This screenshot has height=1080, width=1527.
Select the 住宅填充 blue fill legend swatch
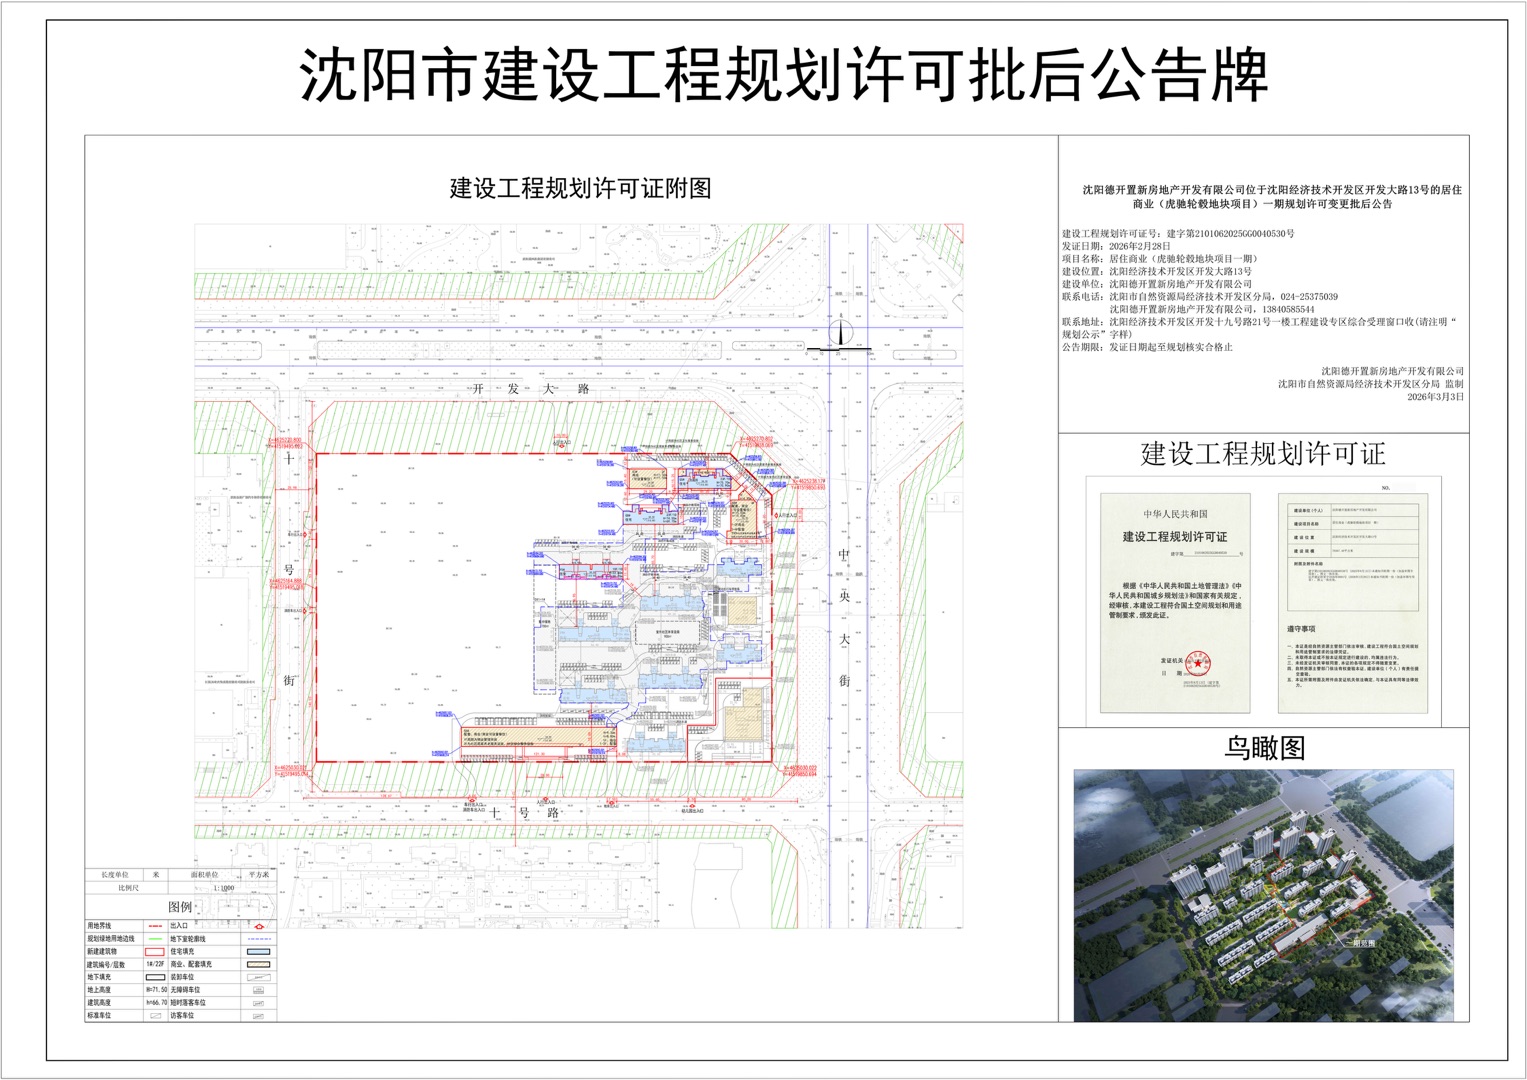tap(259, 952)
